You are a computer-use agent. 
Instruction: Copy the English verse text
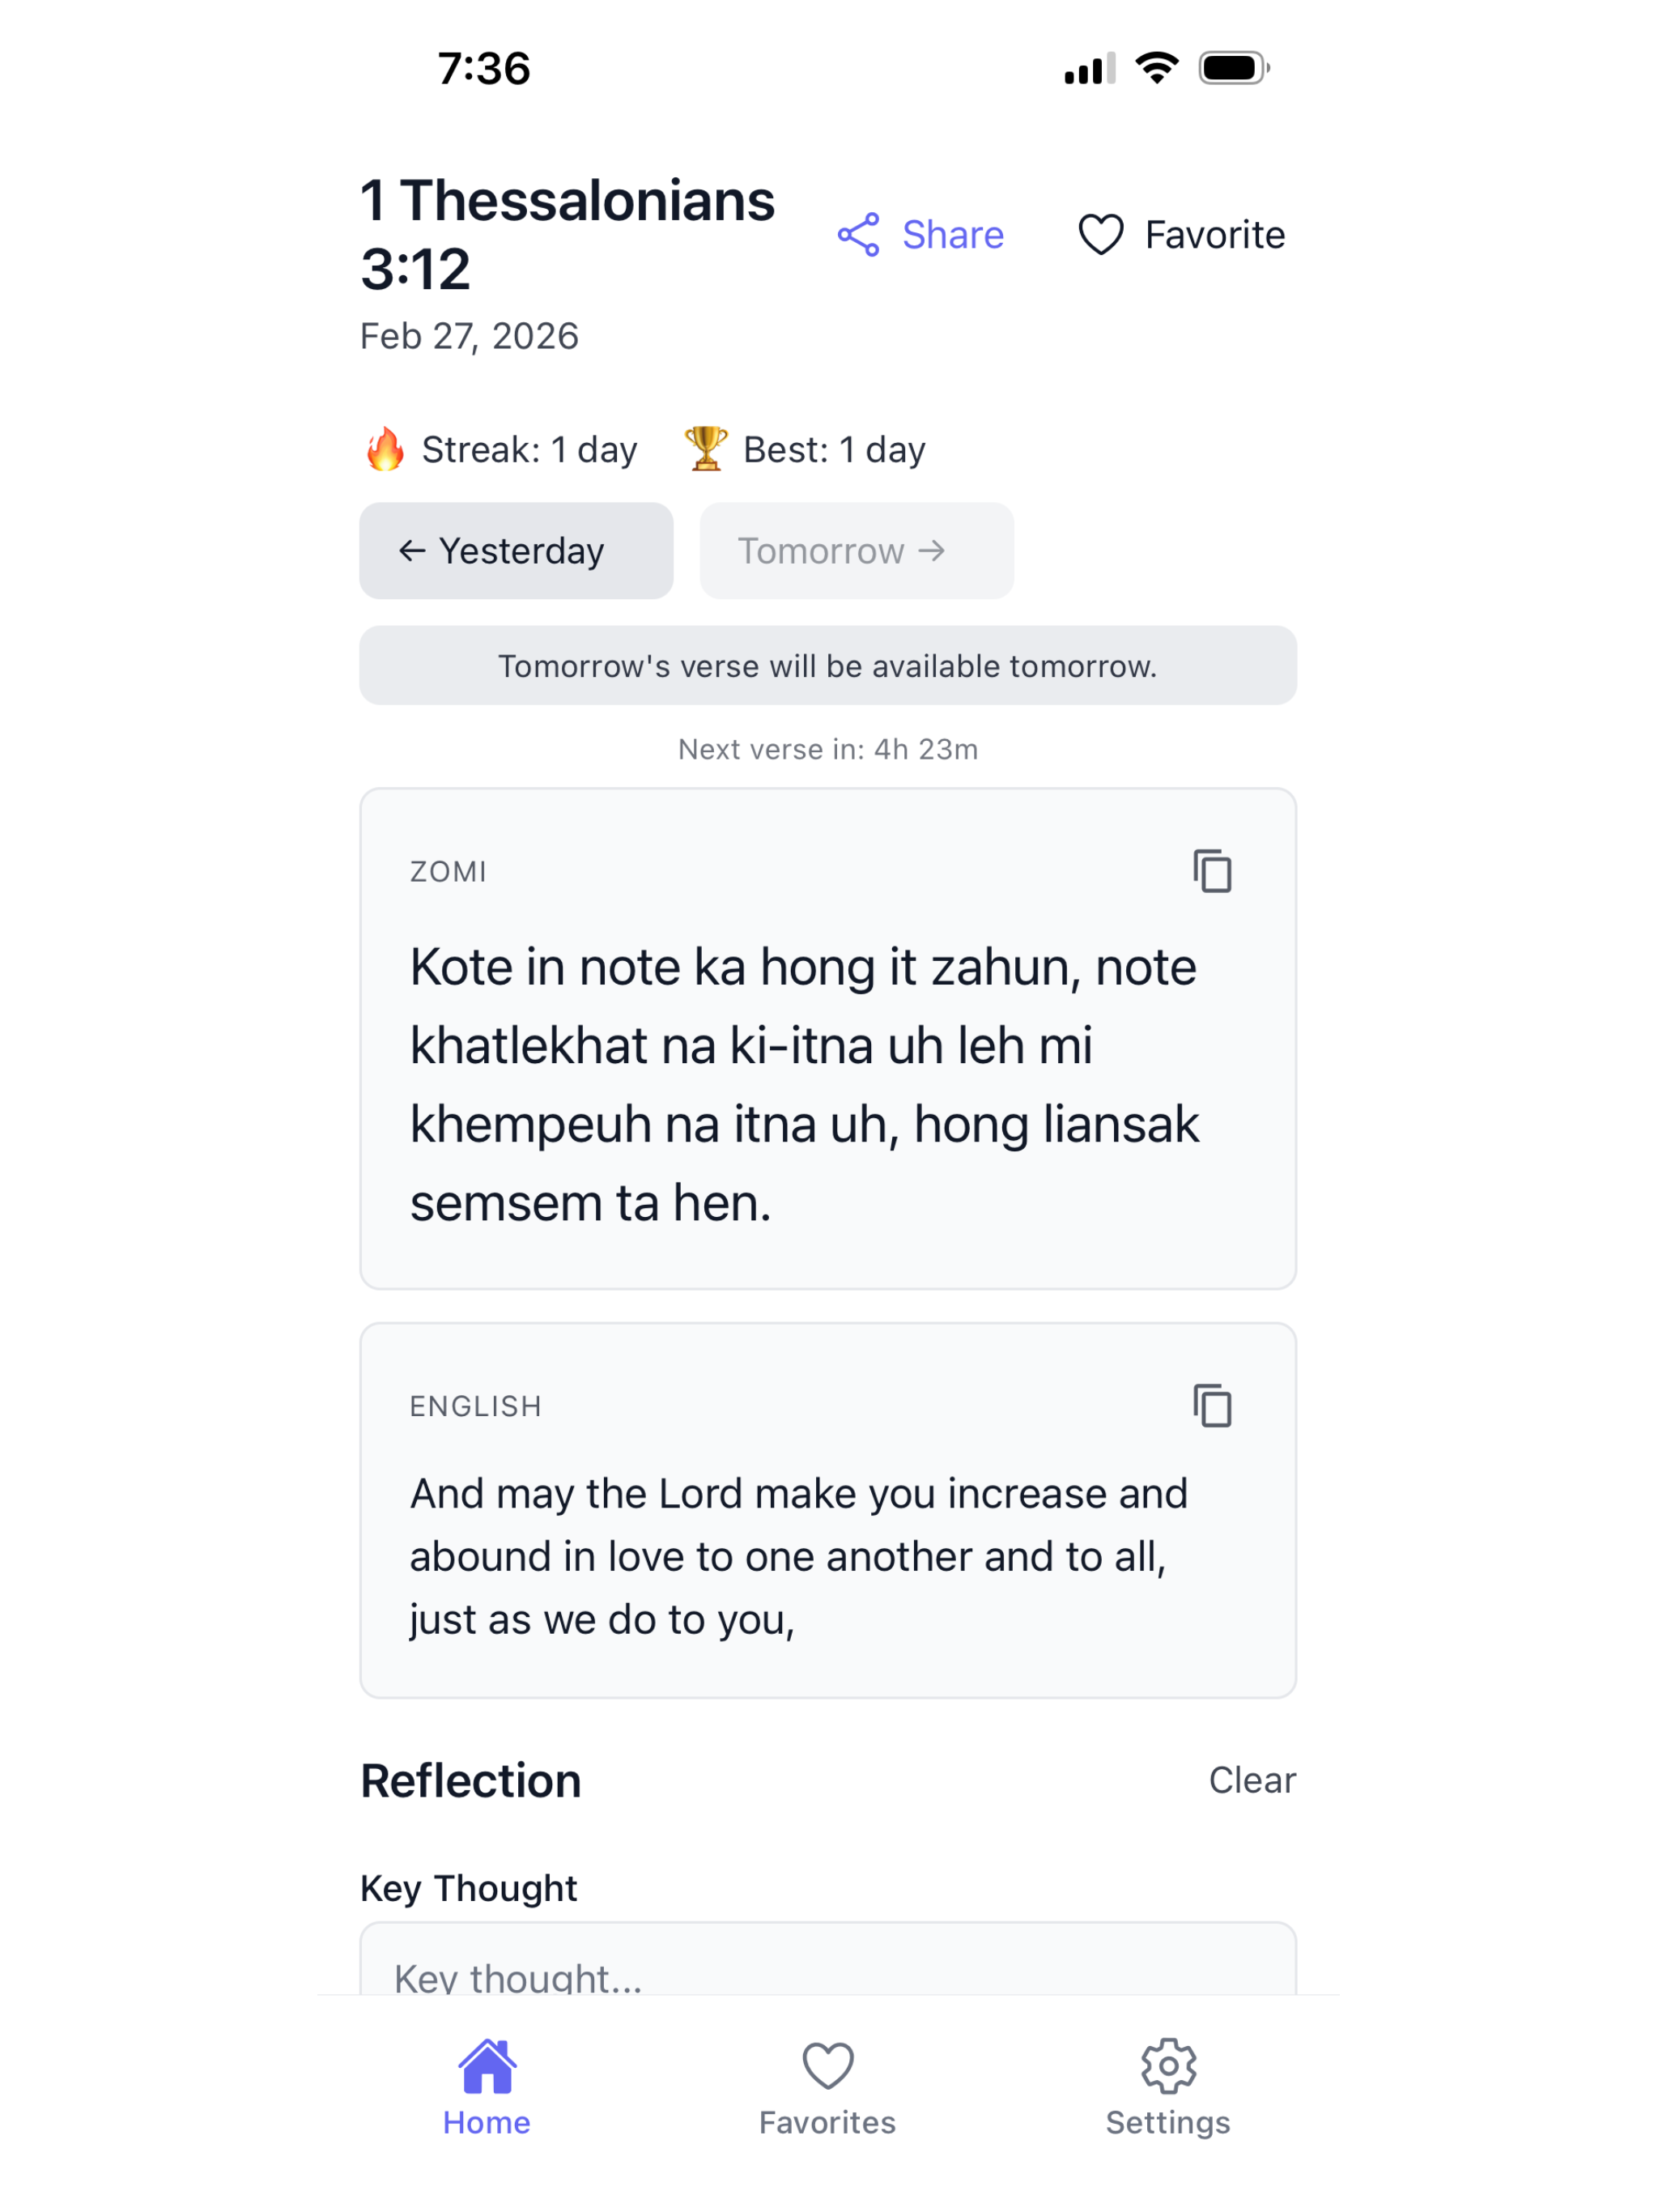pos(1212,1406)
